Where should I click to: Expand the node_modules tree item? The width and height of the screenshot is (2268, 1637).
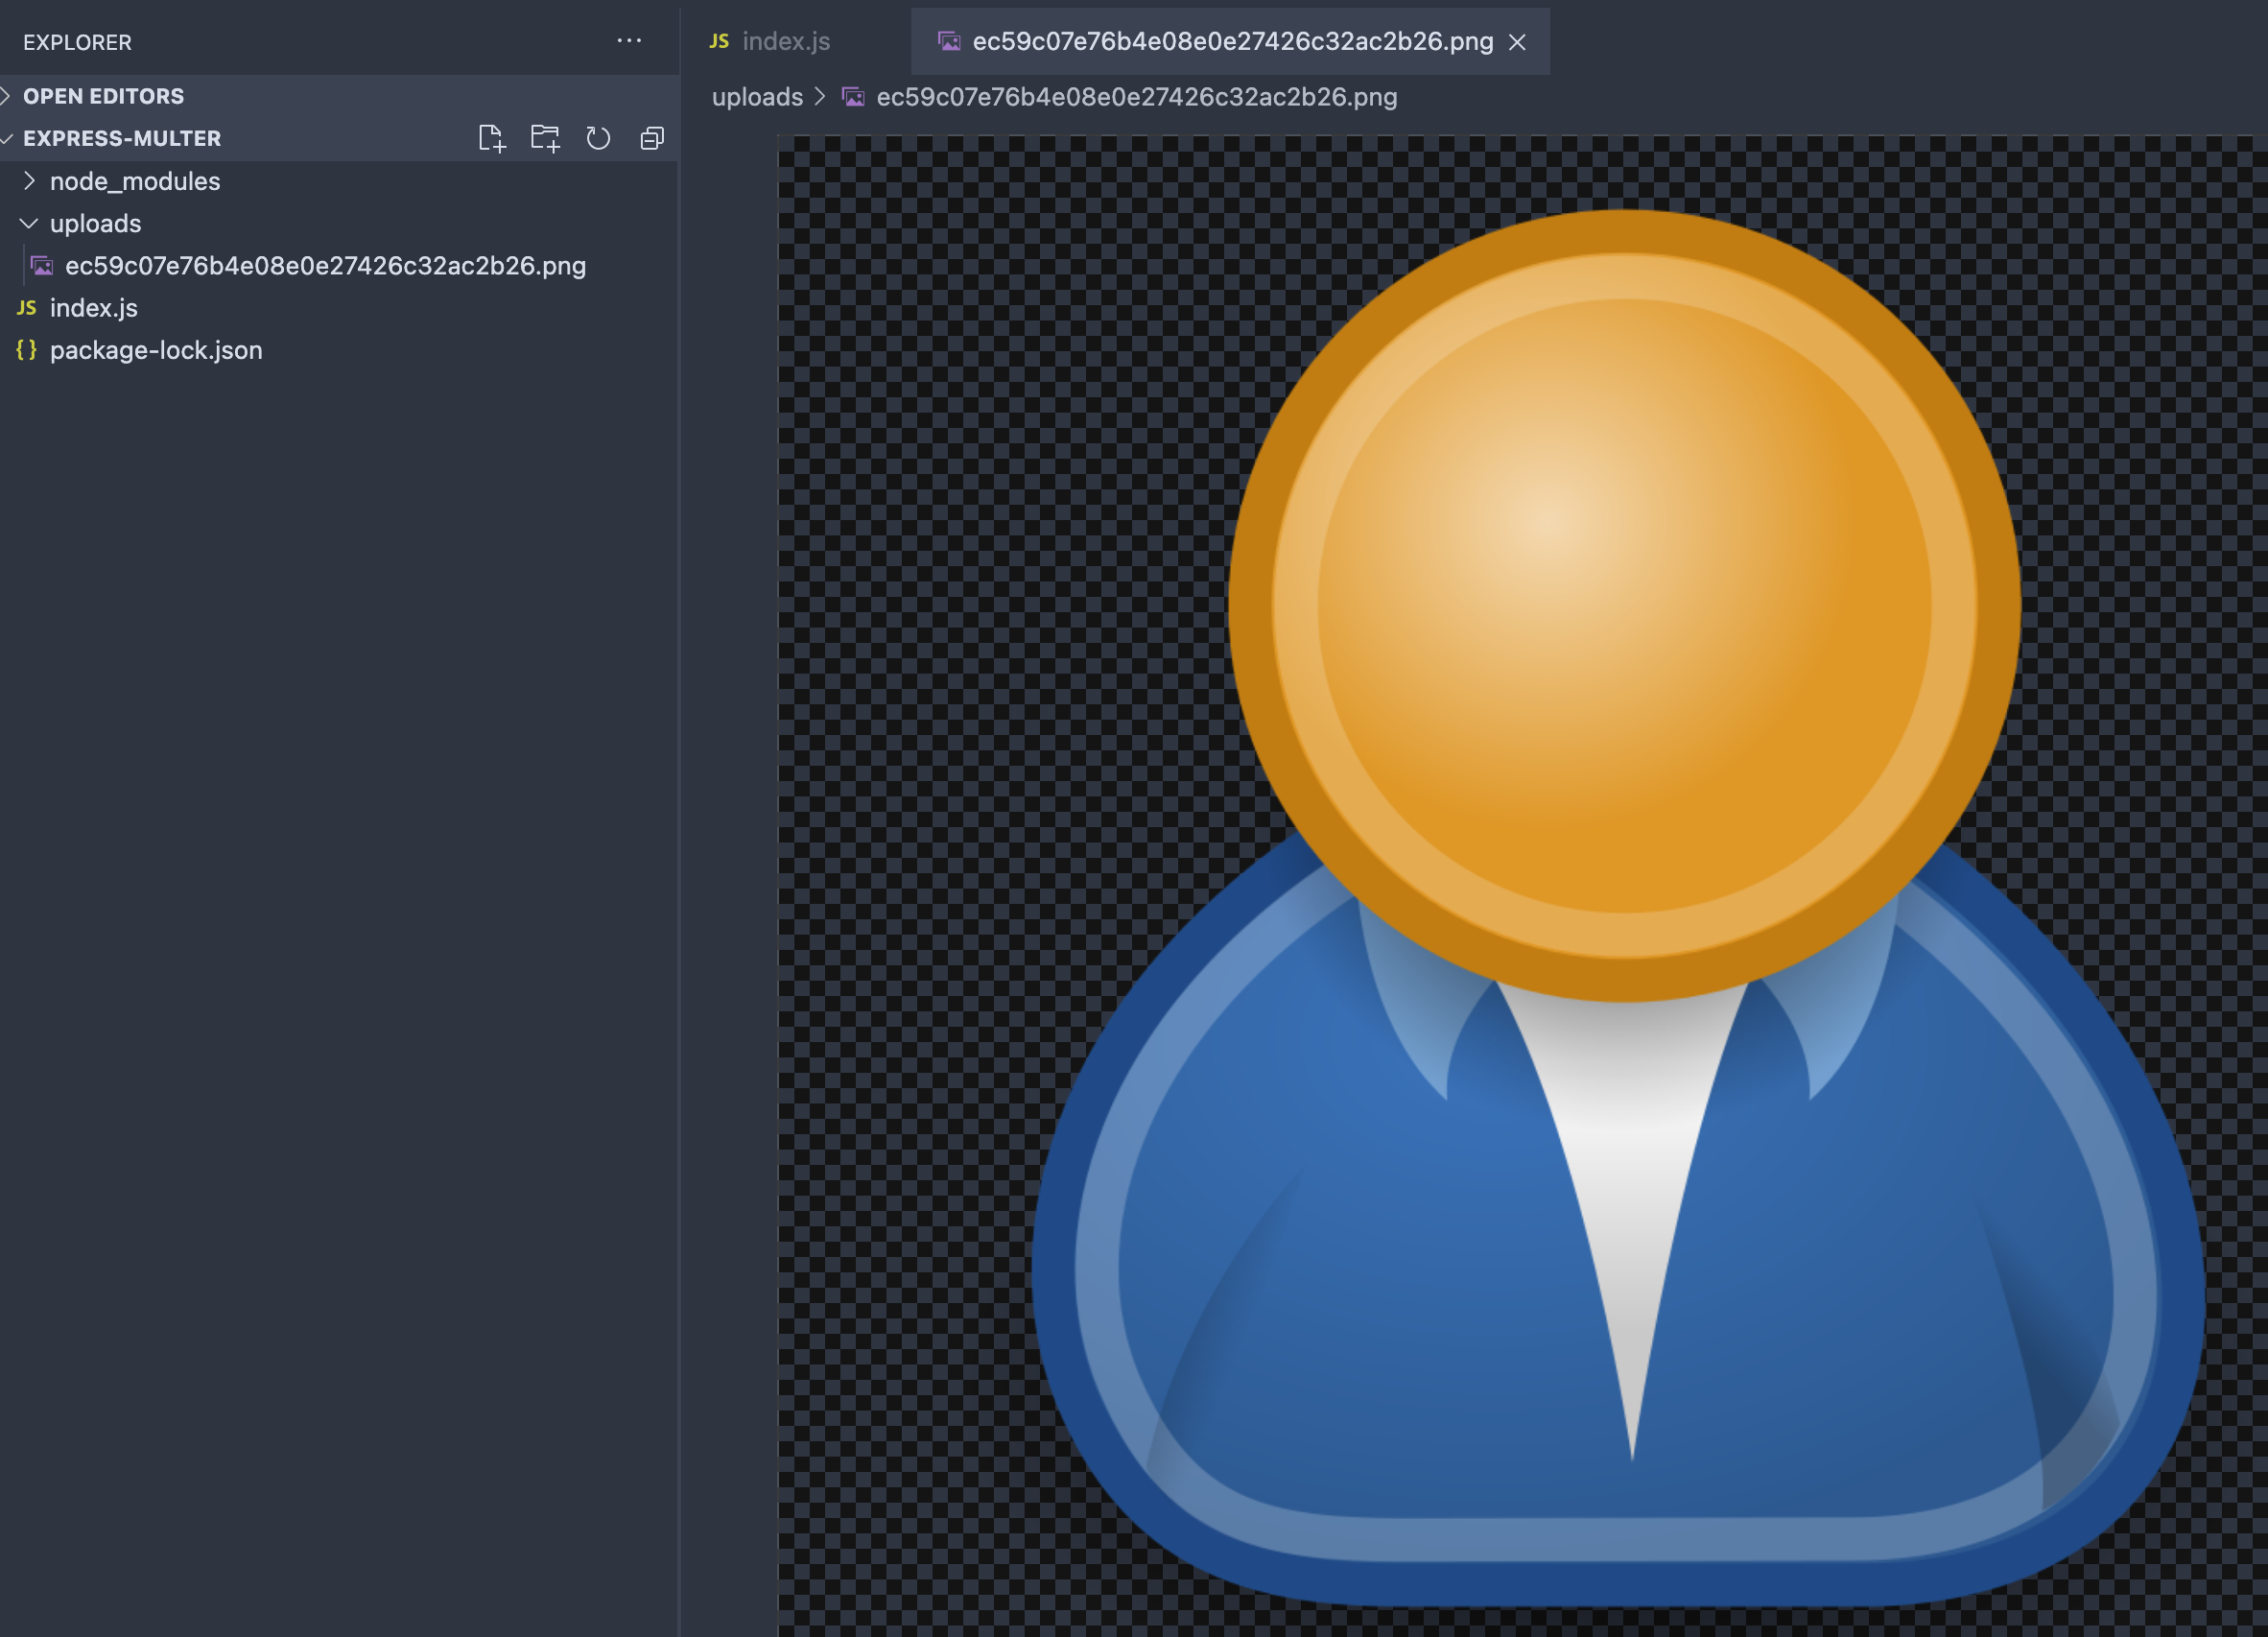point(32,179)
